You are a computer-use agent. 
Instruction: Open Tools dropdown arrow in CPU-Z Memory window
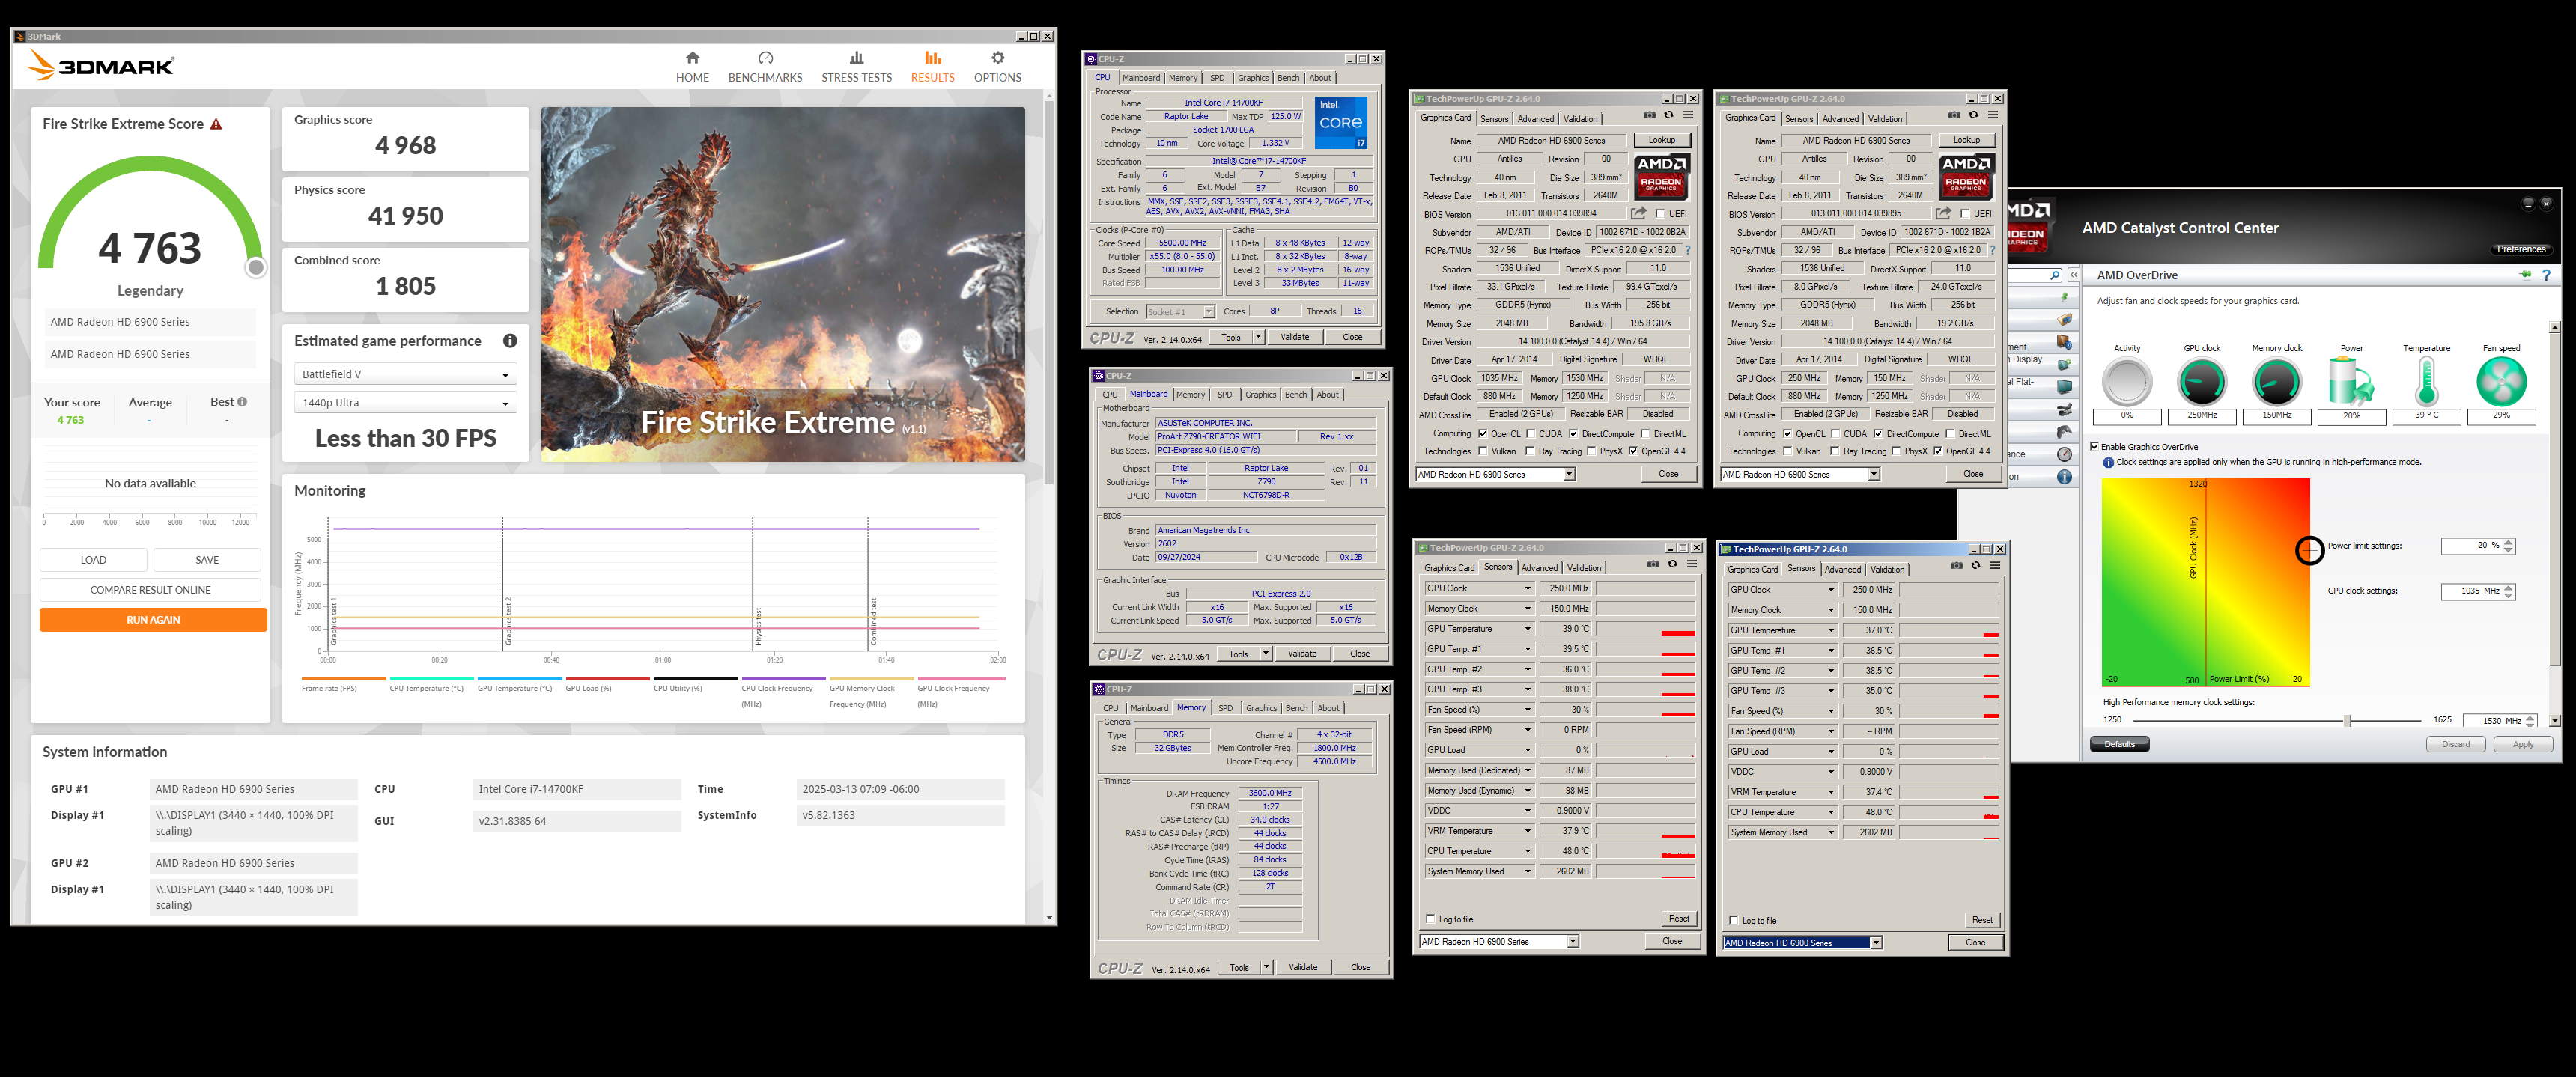tap(1267, 968)
